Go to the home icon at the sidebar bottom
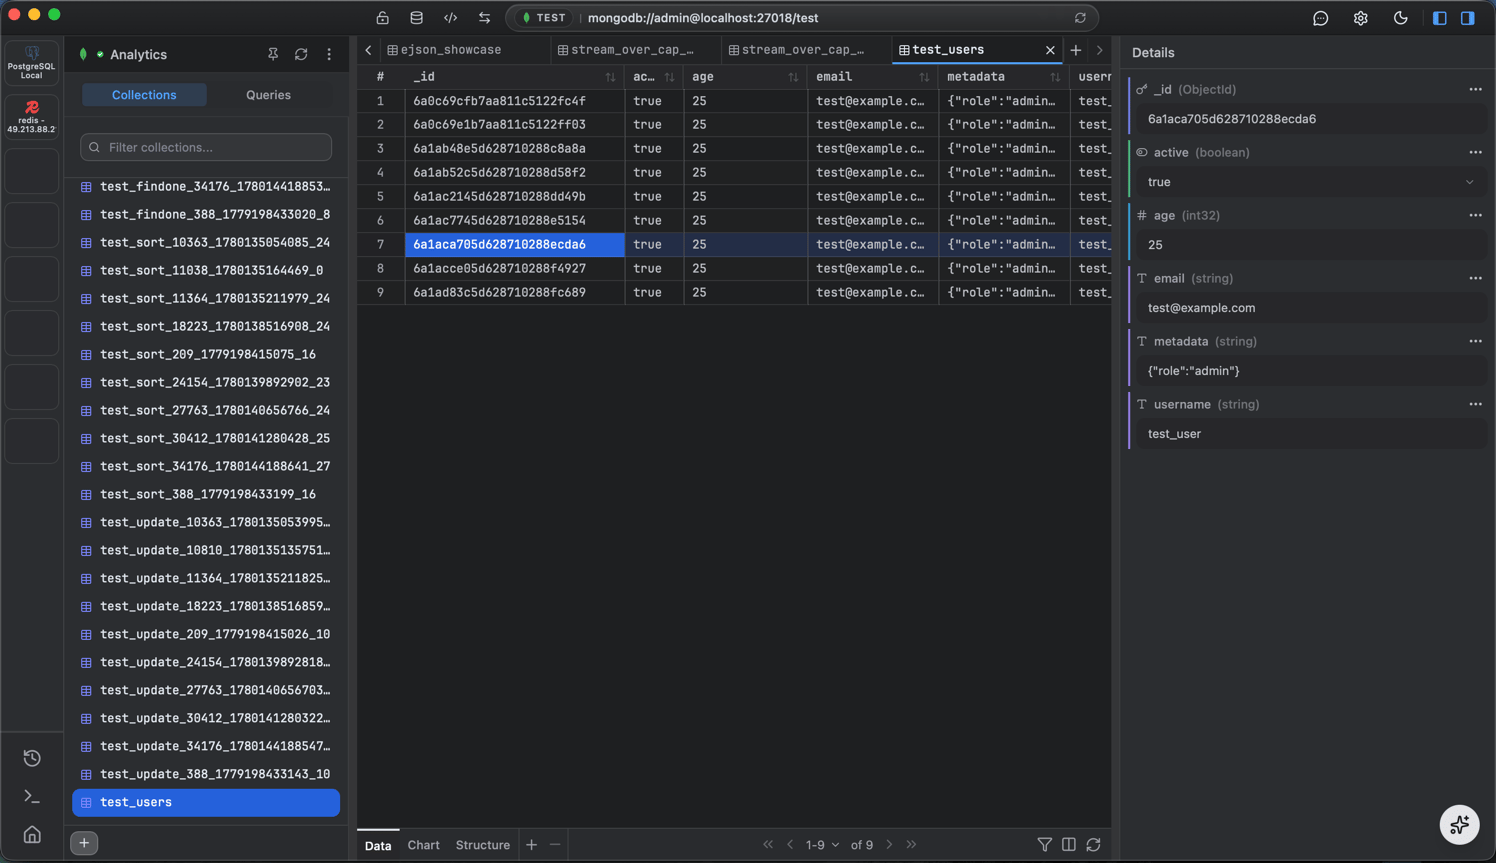 (32, 835)
